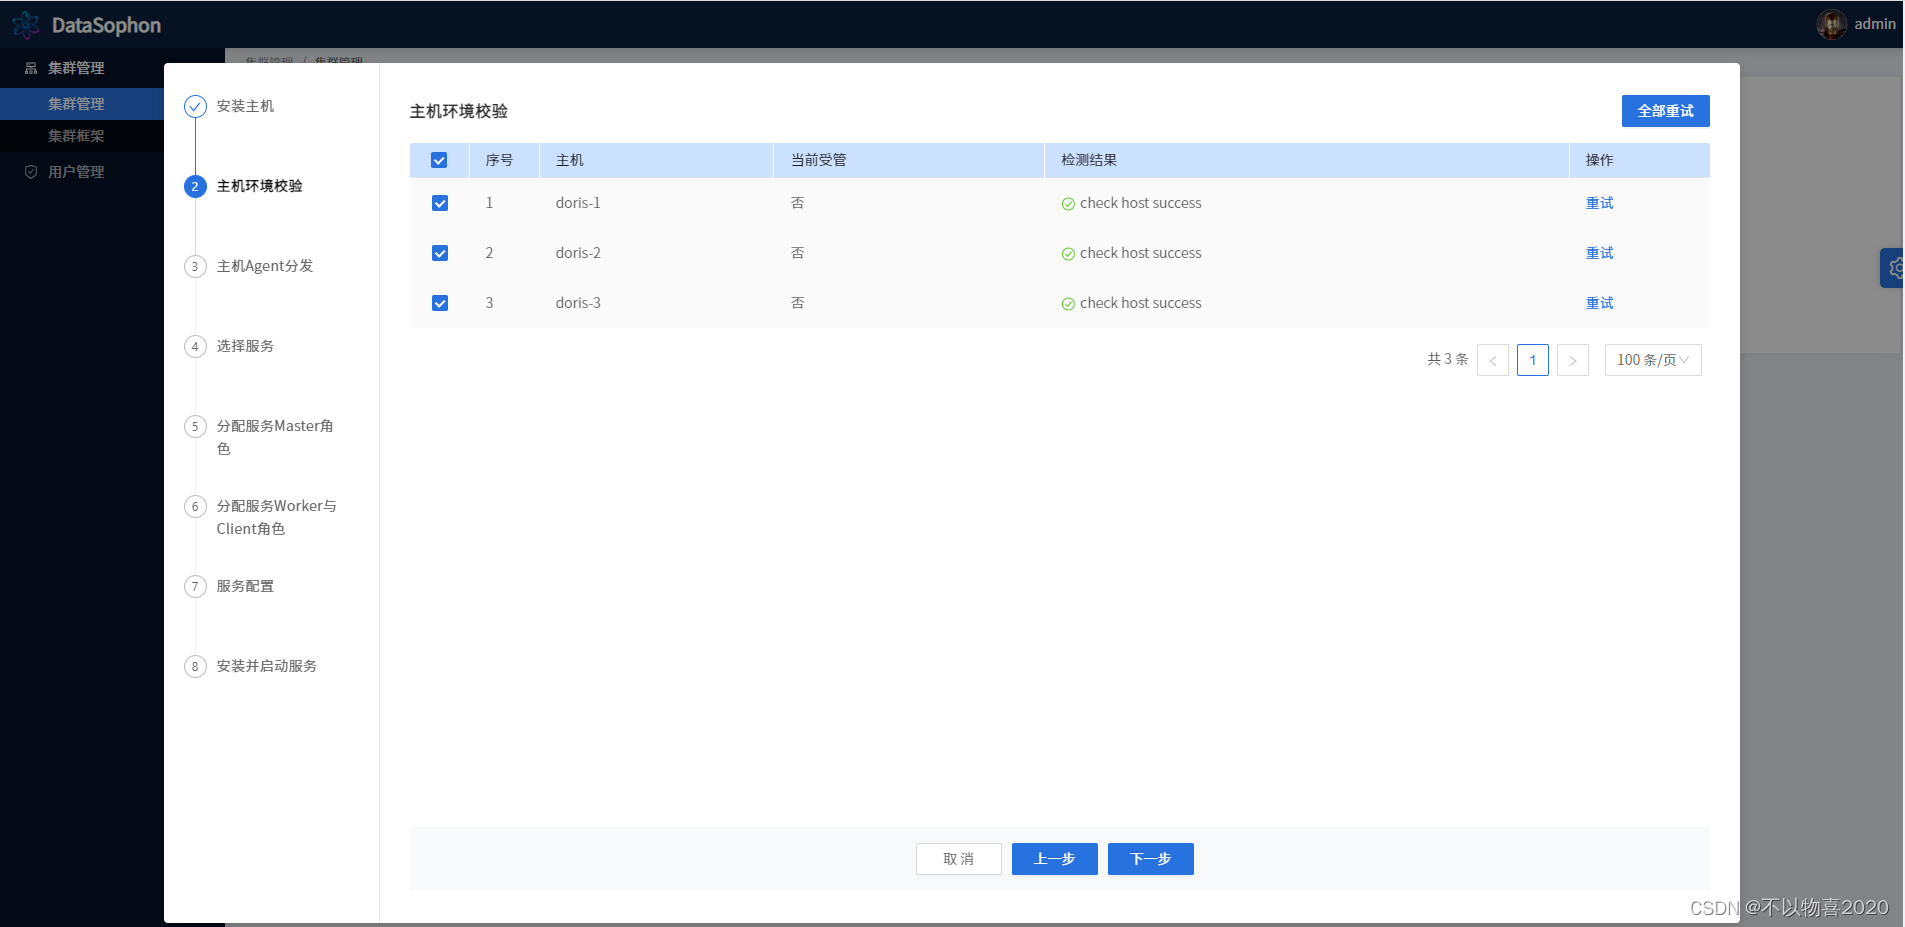Viewport: 1905px width, 927px height.
Task: Click success icon in doris-2 row
Action: coord(1068,254)
